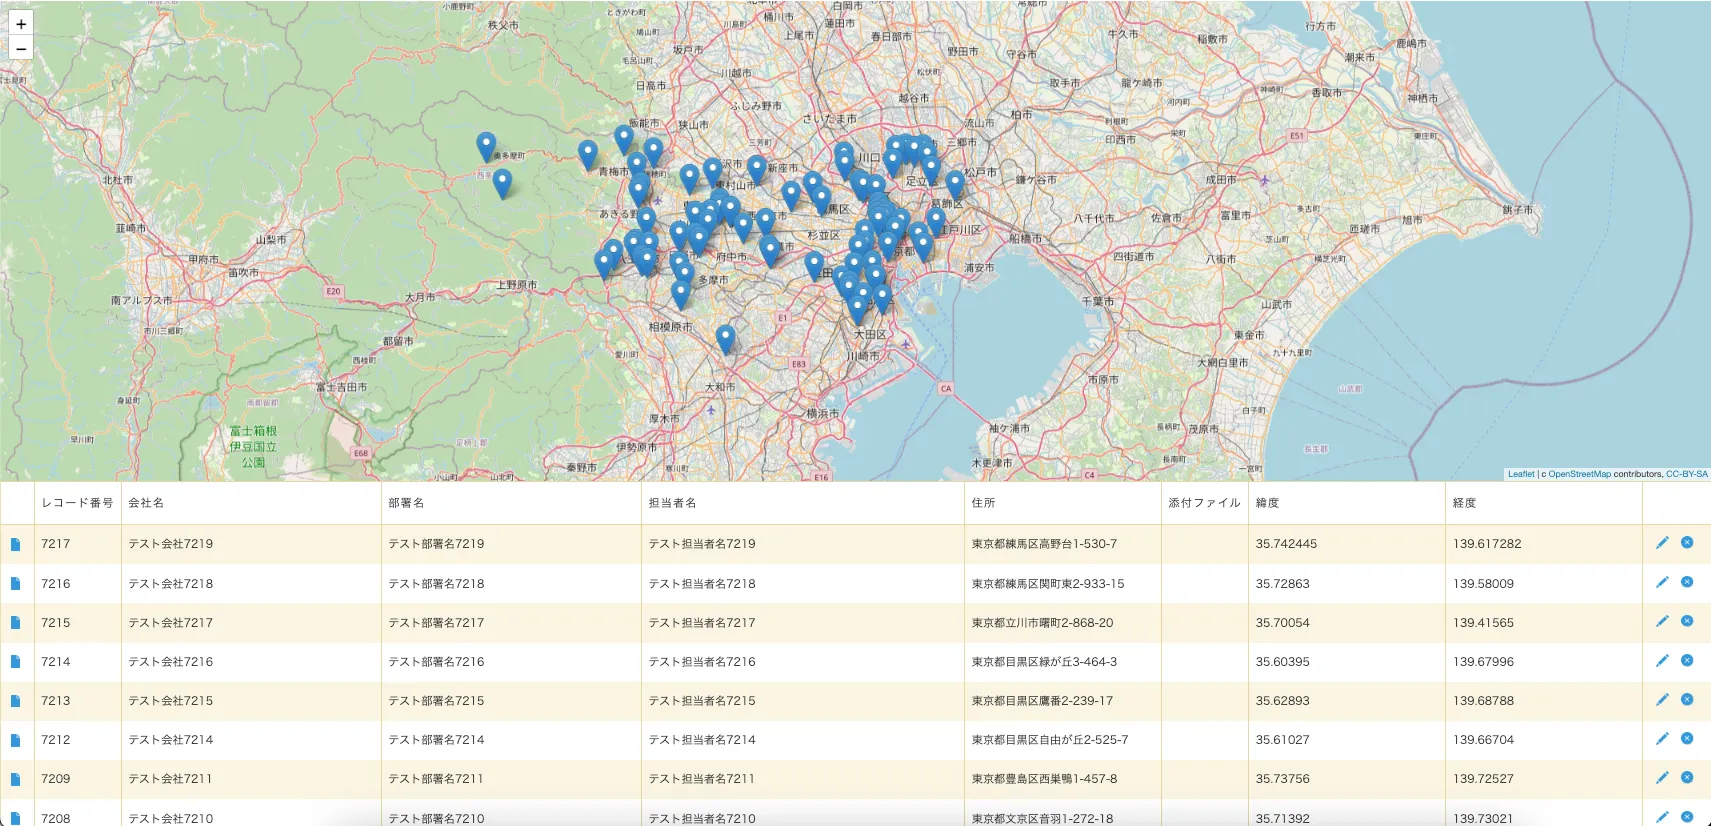Edit record 7214 with the pencil icon
Viewport: 1711px width, 826px height.
(1662, 661)
